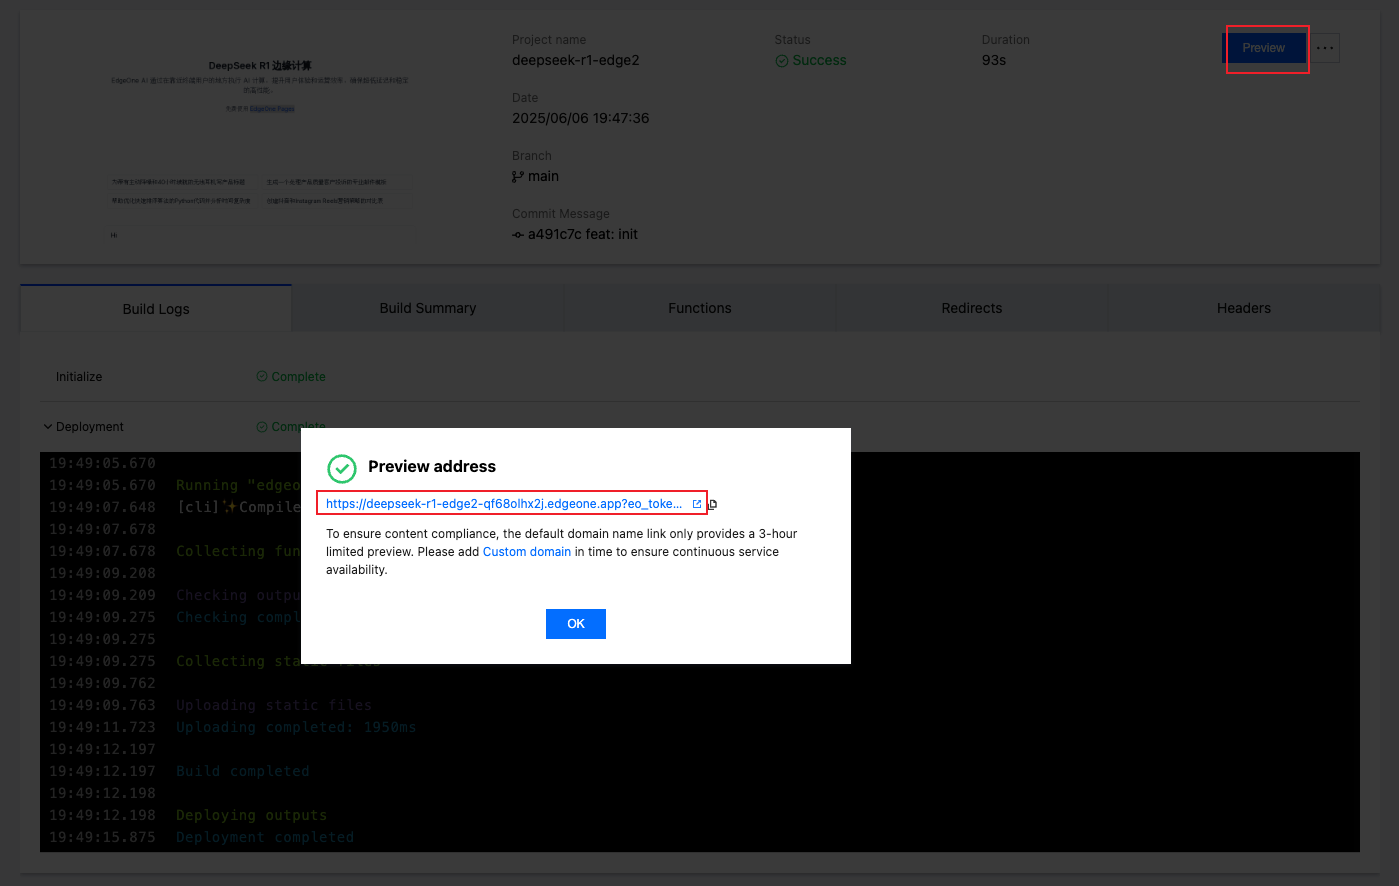1399x886 pixels.
Task: Follow the Custom domain link
Action: 527,552
